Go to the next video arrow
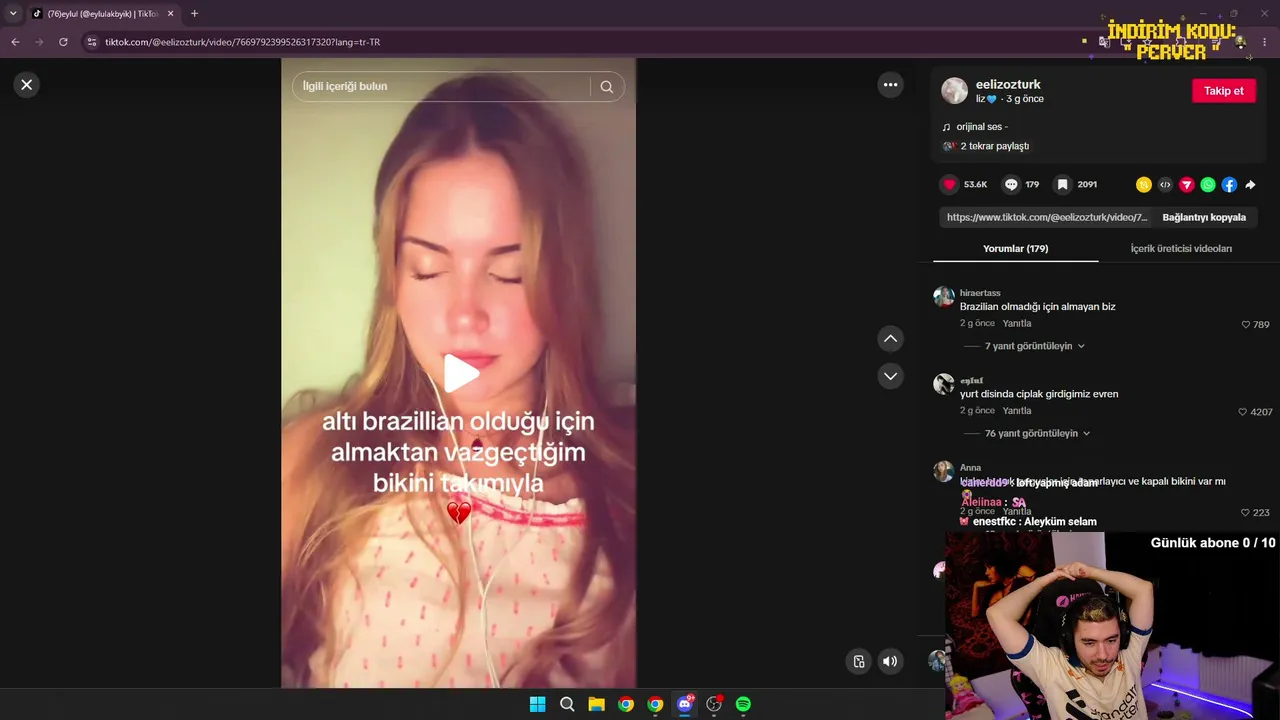The height and width of the screenshot is (720, 1280). click(x=890, y=376)
